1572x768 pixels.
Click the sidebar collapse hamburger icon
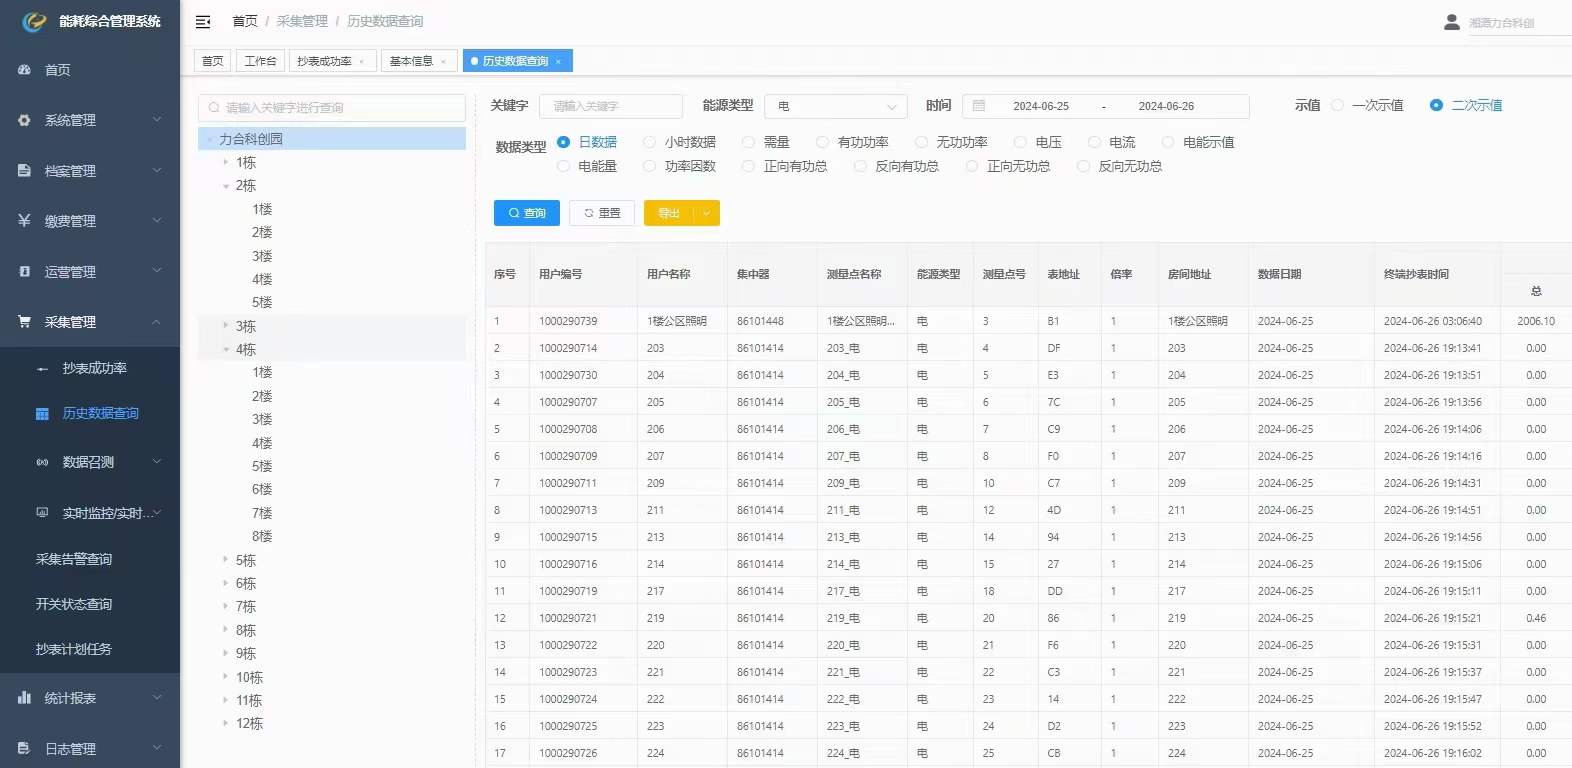coord(203,21)
